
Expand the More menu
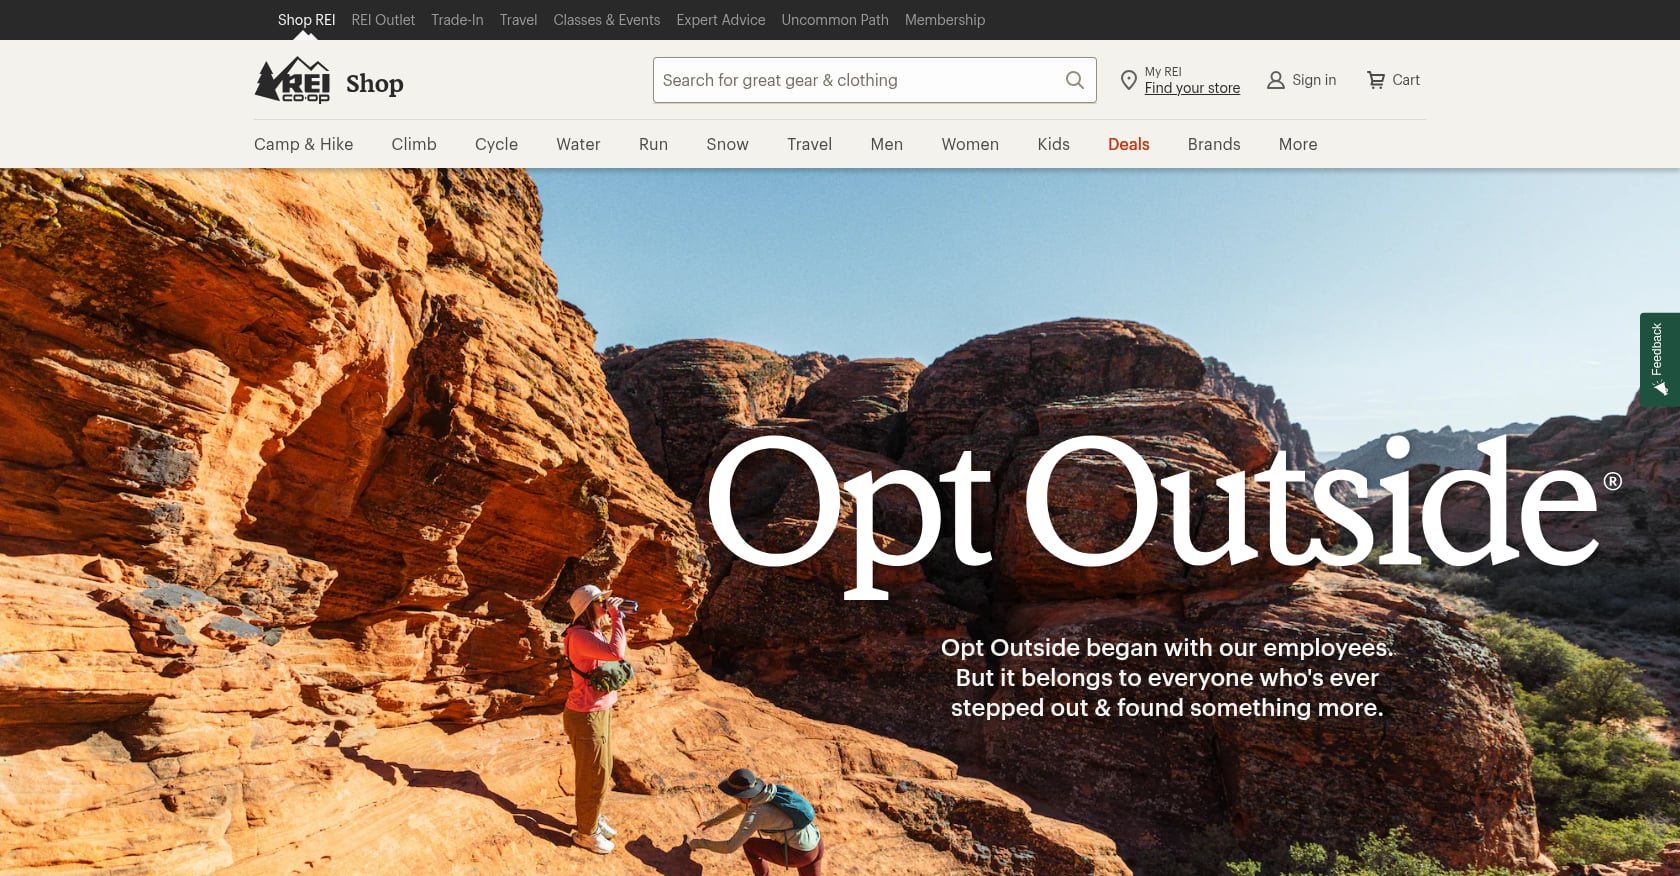point(1298,144)
